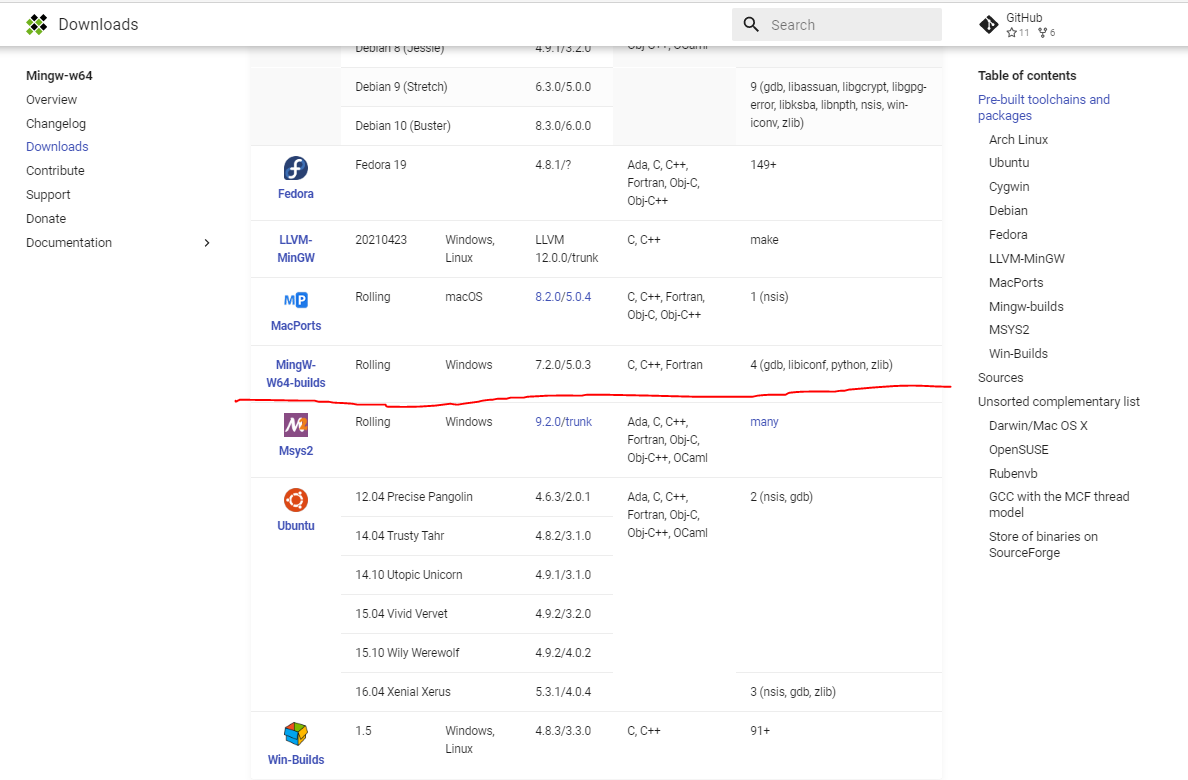Click the Fedora 19 cell

tap(380, 165)
